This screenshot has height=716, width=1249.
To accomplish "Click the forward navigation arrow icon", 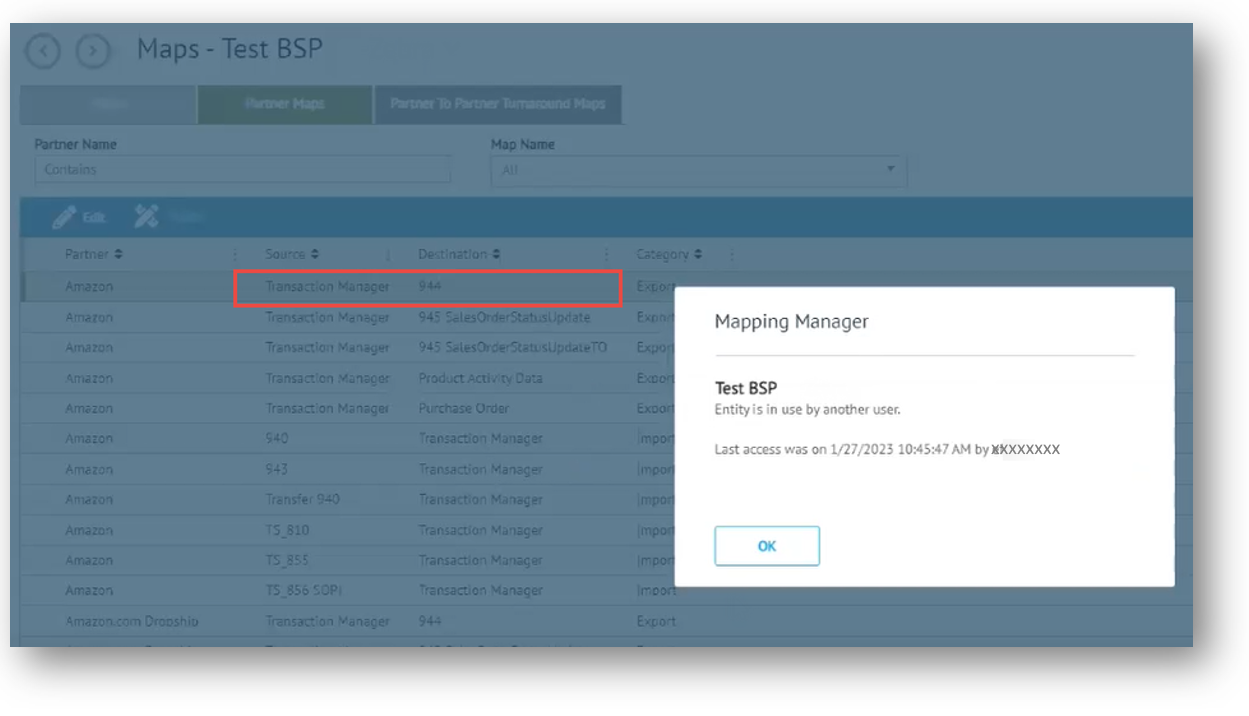I will (93, 51).
